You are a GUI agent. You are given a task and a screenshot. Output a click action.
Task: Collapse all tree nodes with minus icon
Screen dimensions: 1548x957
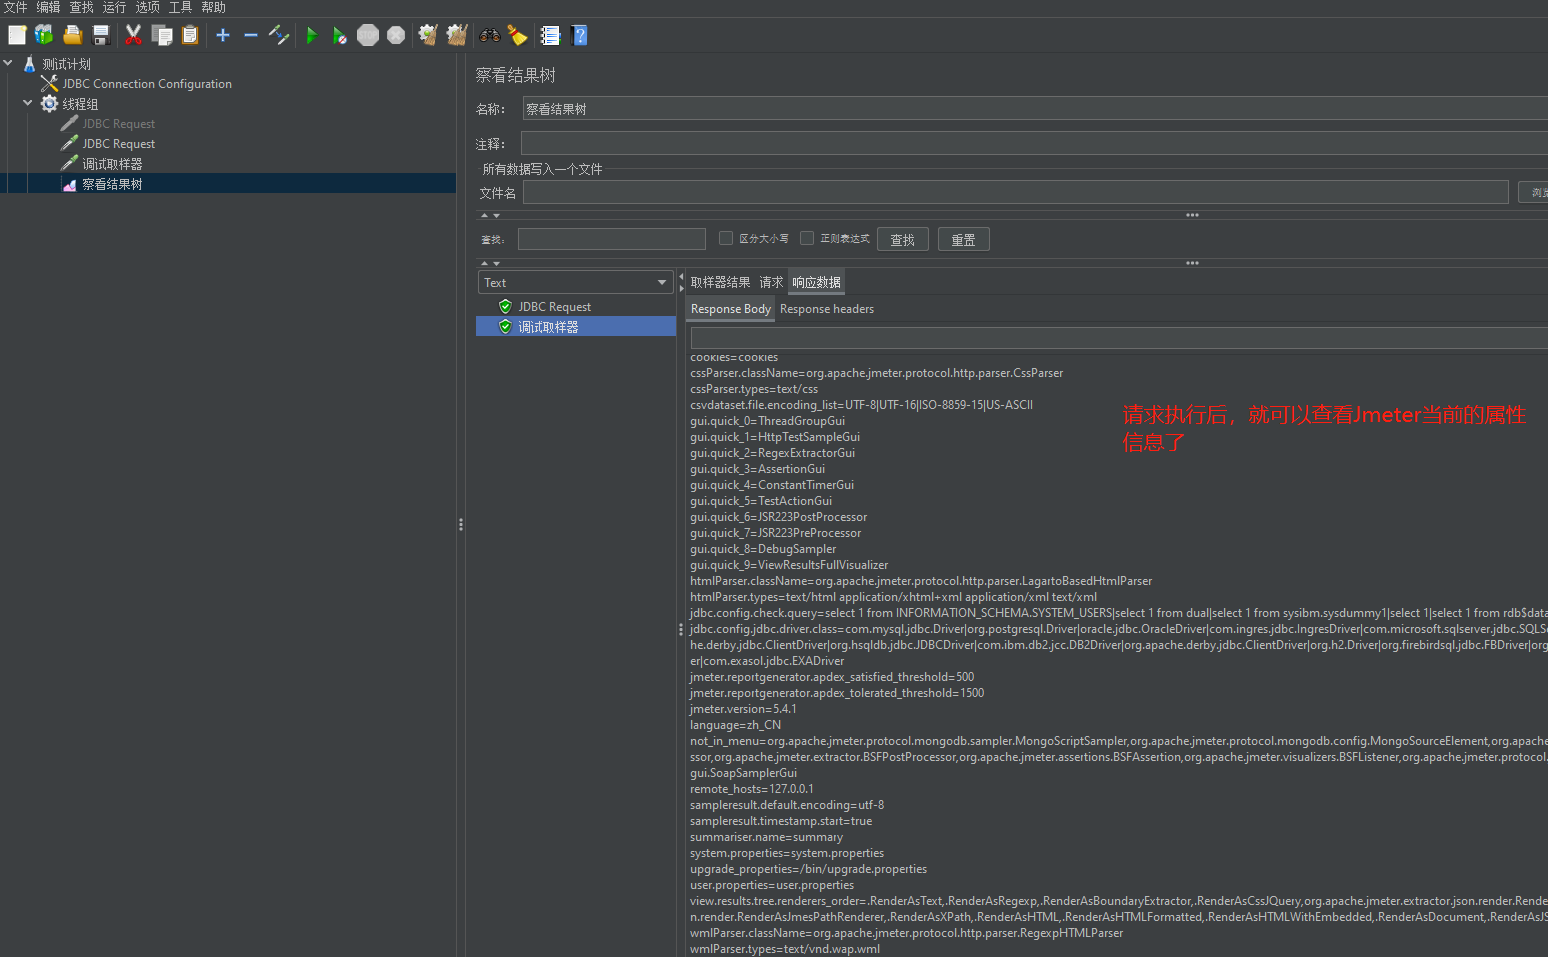click(x=251, y=35)
